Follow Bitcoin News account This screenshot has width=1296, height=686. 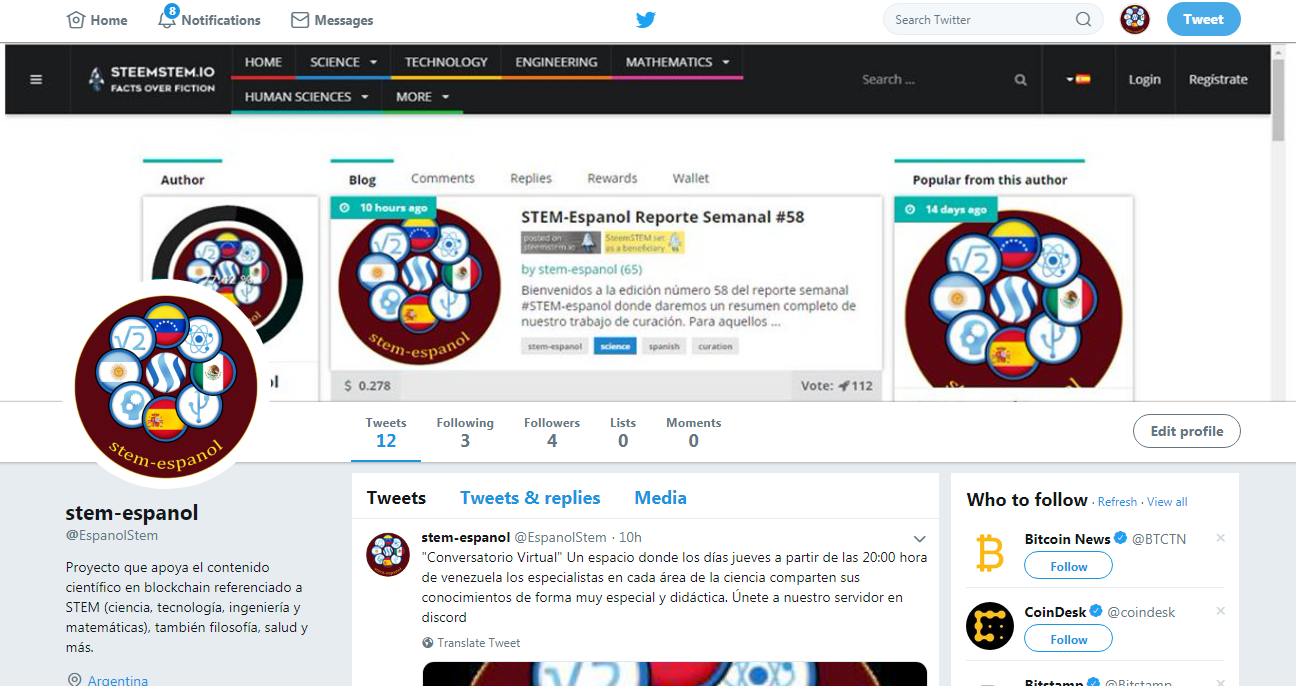(1069, 566)
